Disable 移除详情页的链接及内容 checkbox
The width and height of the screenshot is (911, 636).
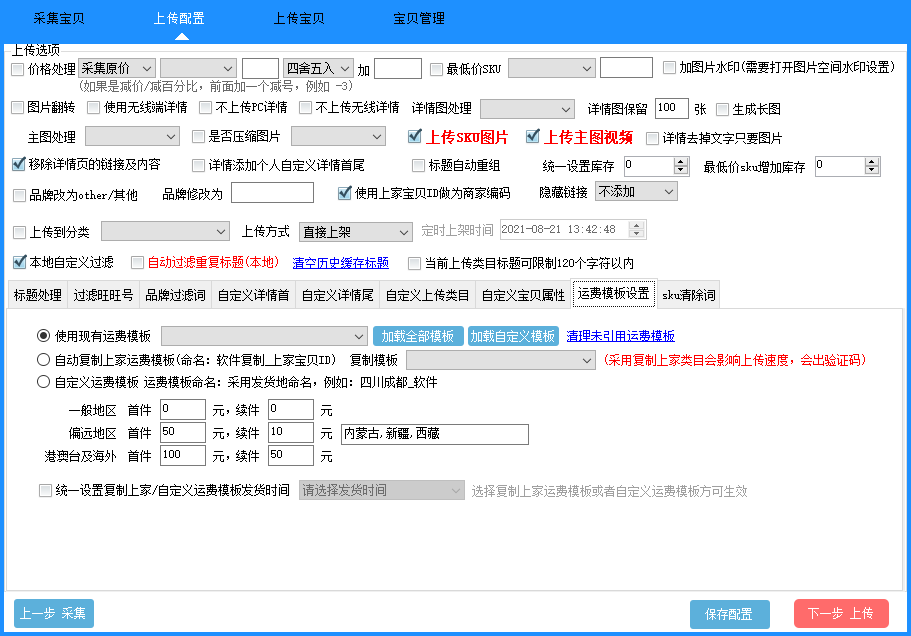point(18,164)
